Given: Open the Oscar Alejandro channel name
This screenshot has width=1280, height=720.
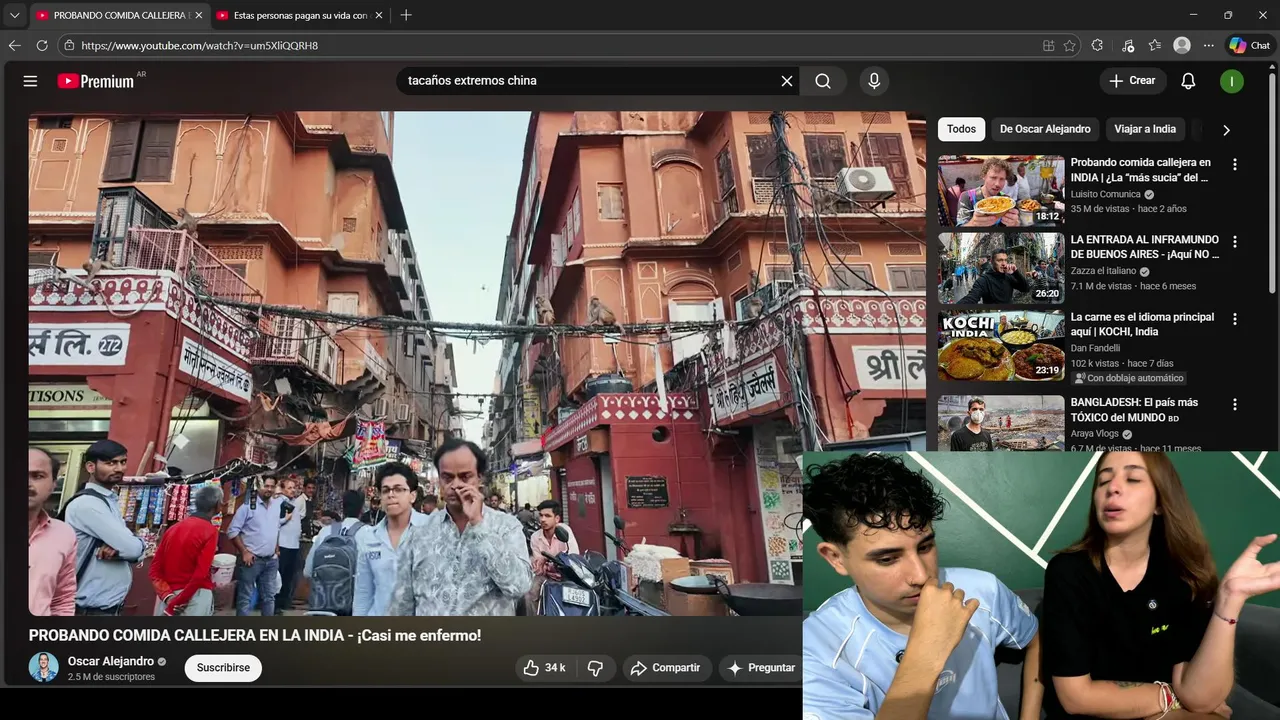Looking at the screenshot, I should (x=111, y=661).
